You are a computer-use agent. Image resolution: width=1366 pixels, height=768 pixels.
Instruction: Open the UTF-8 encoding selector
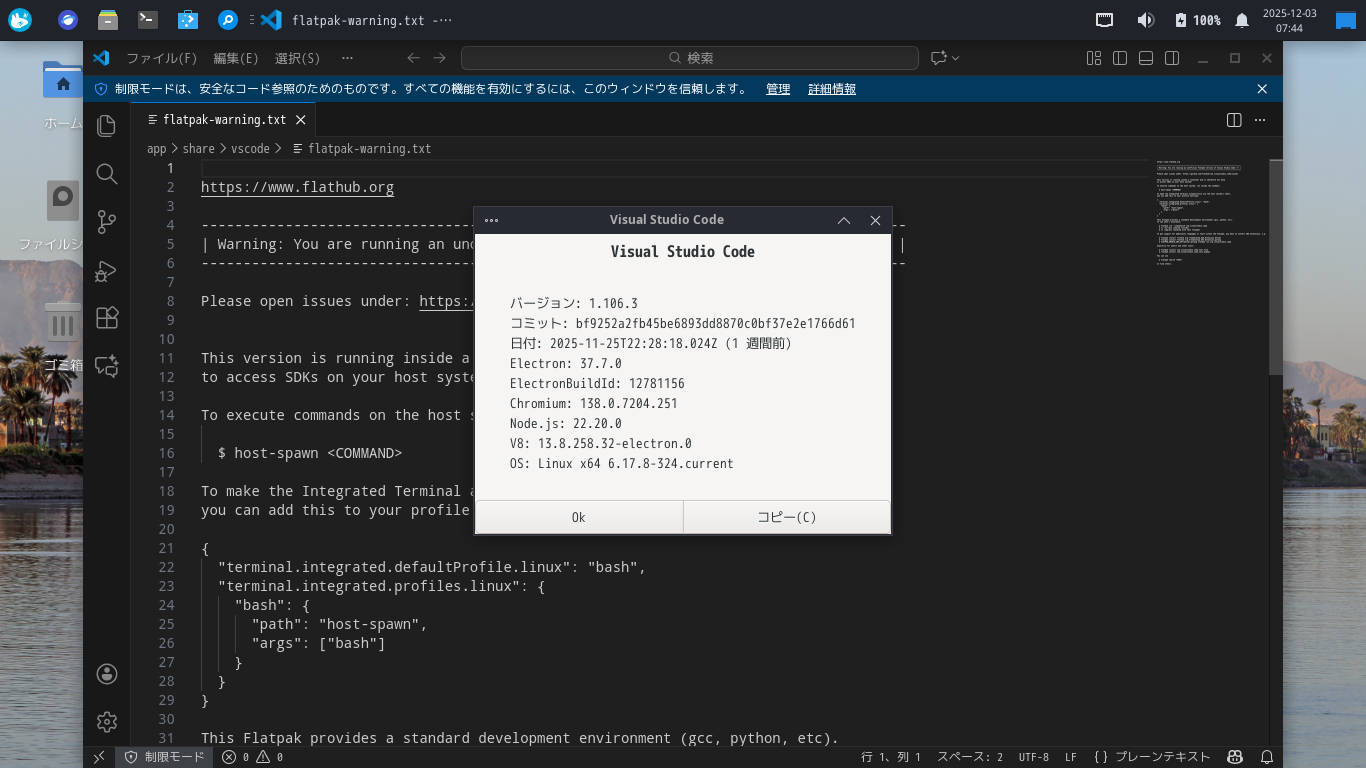pos(1033,757)
